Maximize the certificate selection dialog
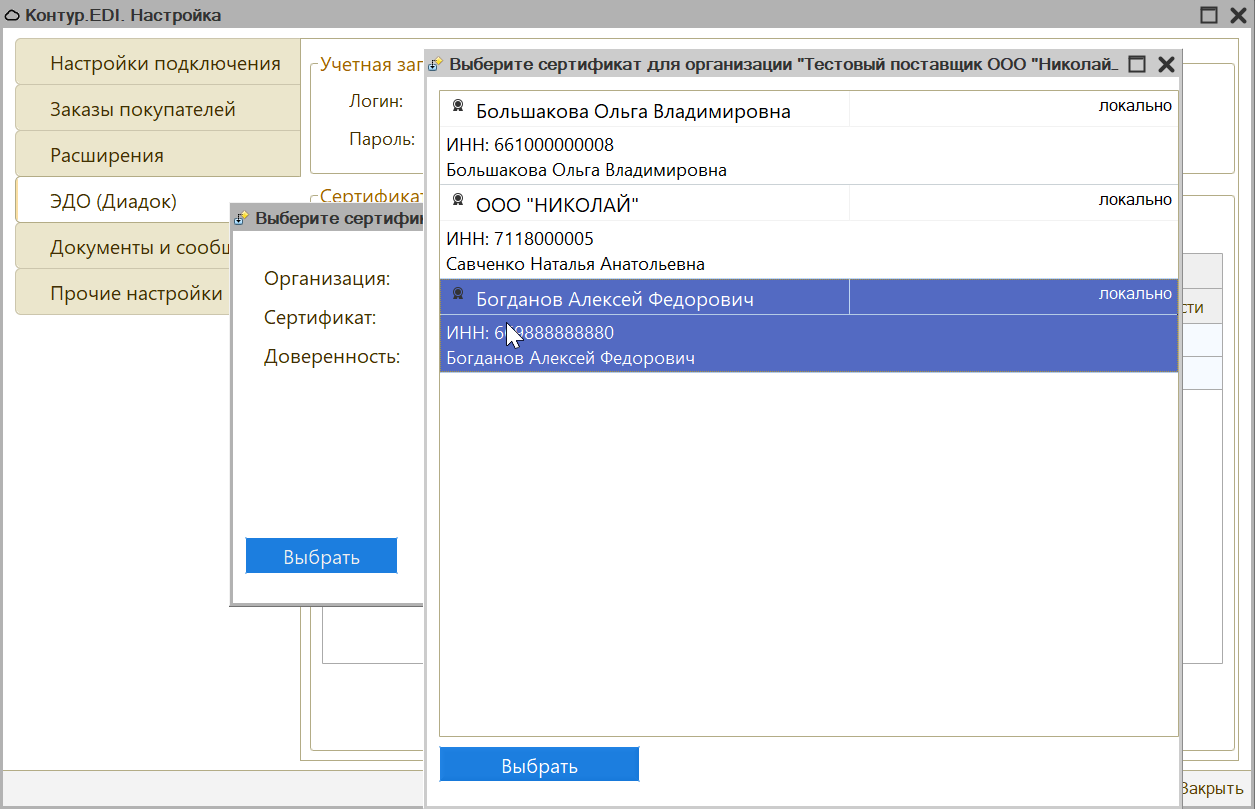 pos(1136,64)
